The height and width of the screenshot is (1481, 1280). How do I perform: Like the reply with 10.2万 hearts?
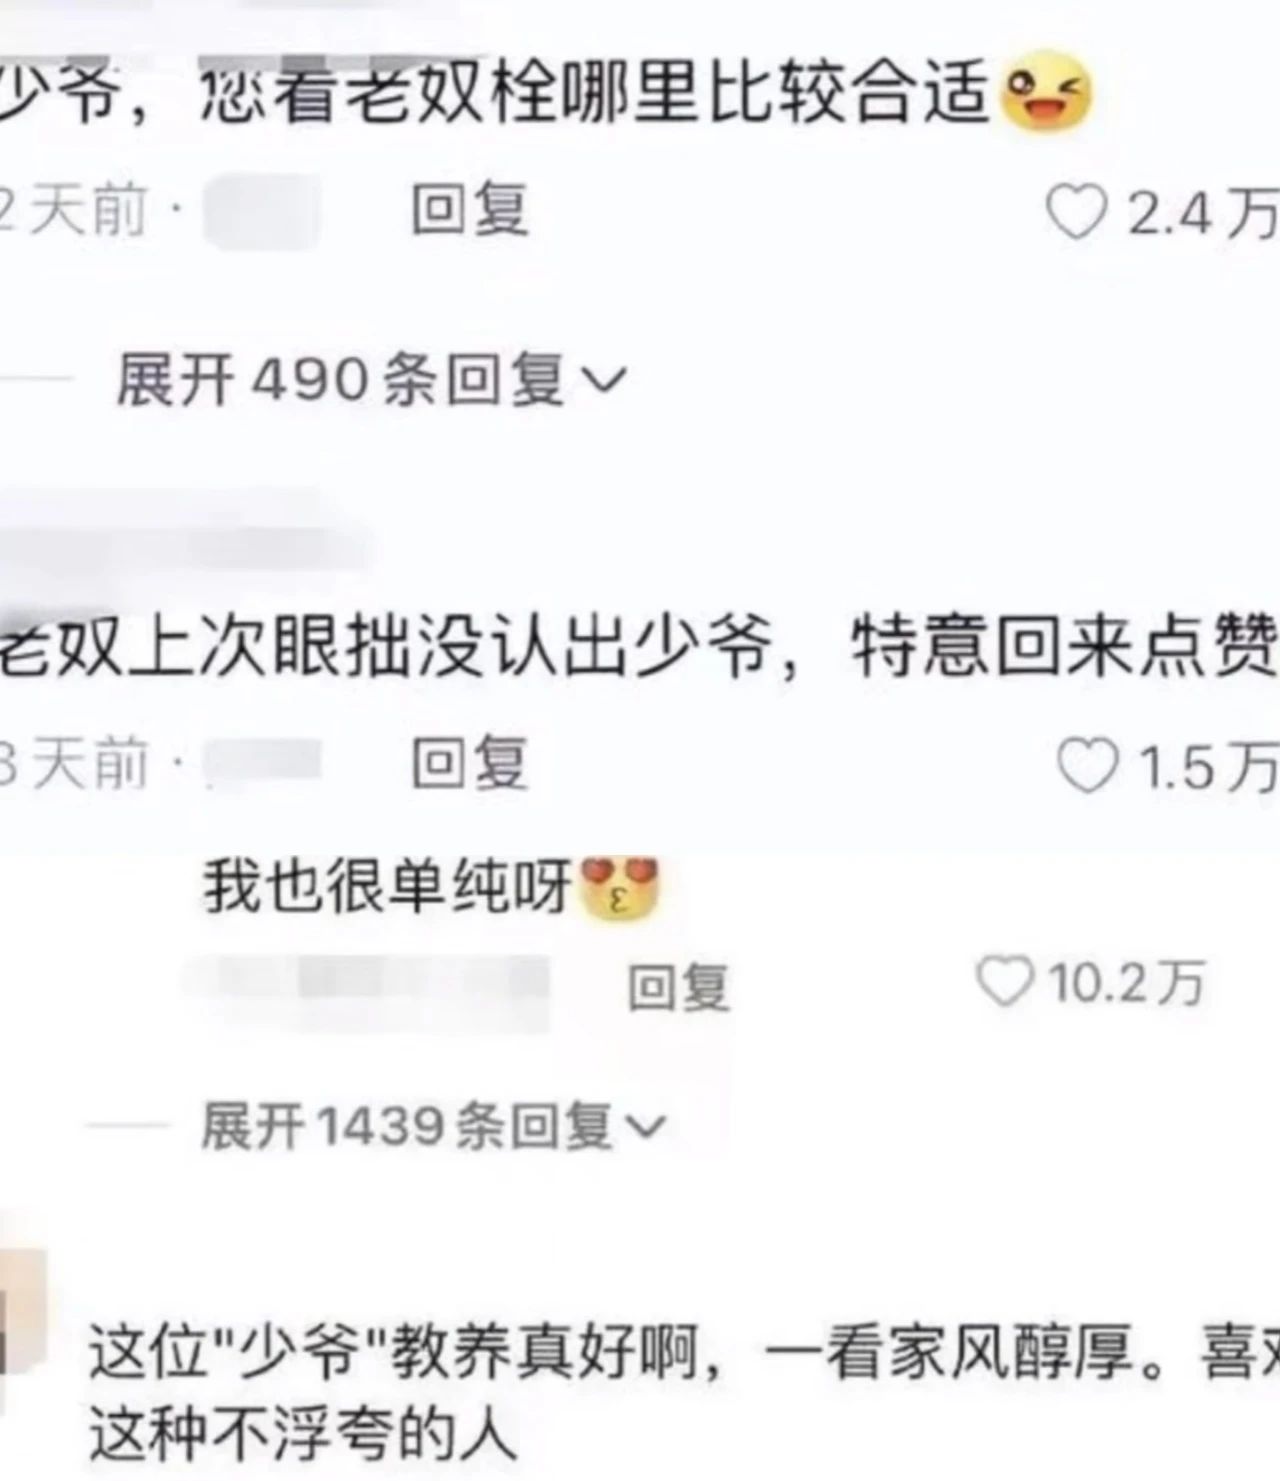[x=1005, y=981]
